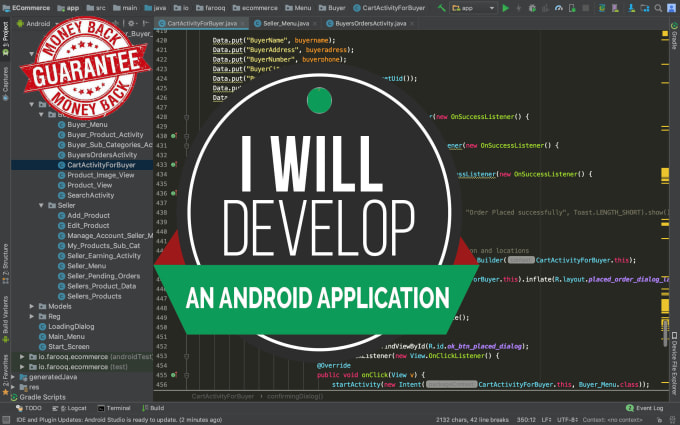Toggle tool window bars icon in status corner
The width and height of the screenshot is (680, 425).
pyautogui.click(x=6, y=419)
